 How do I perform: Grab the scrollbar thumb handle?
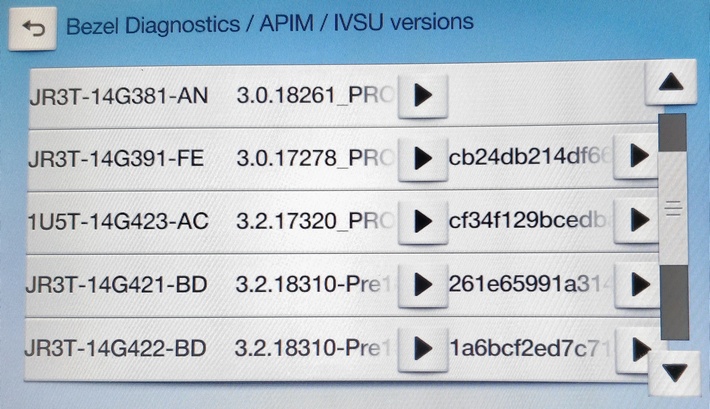[x=672, y=208]
